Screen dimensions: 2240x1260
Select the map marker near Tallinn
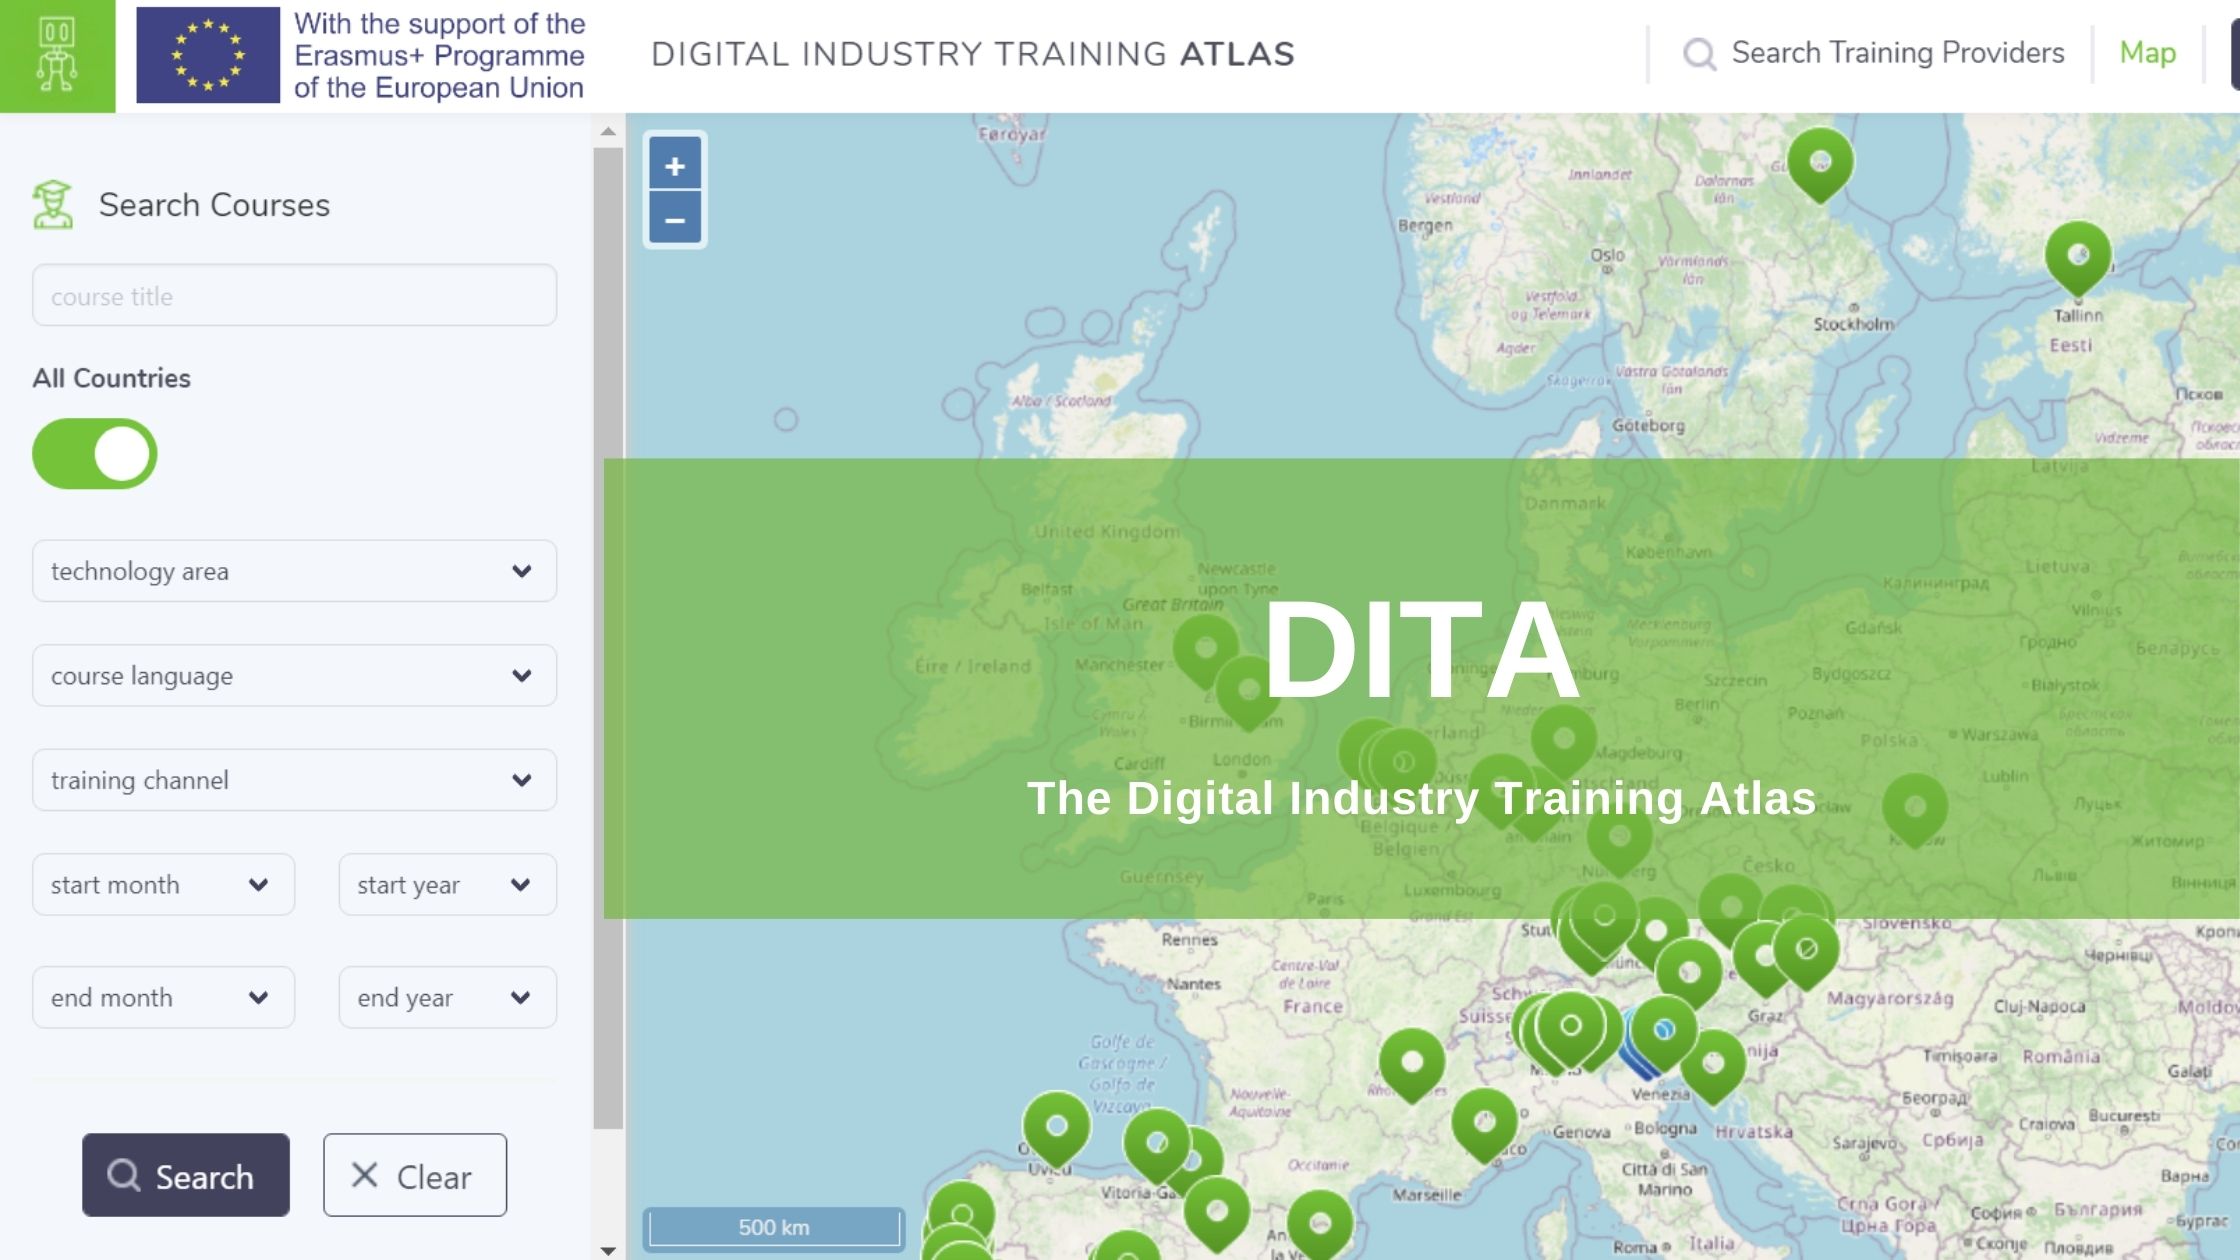tap(2078, 257)
